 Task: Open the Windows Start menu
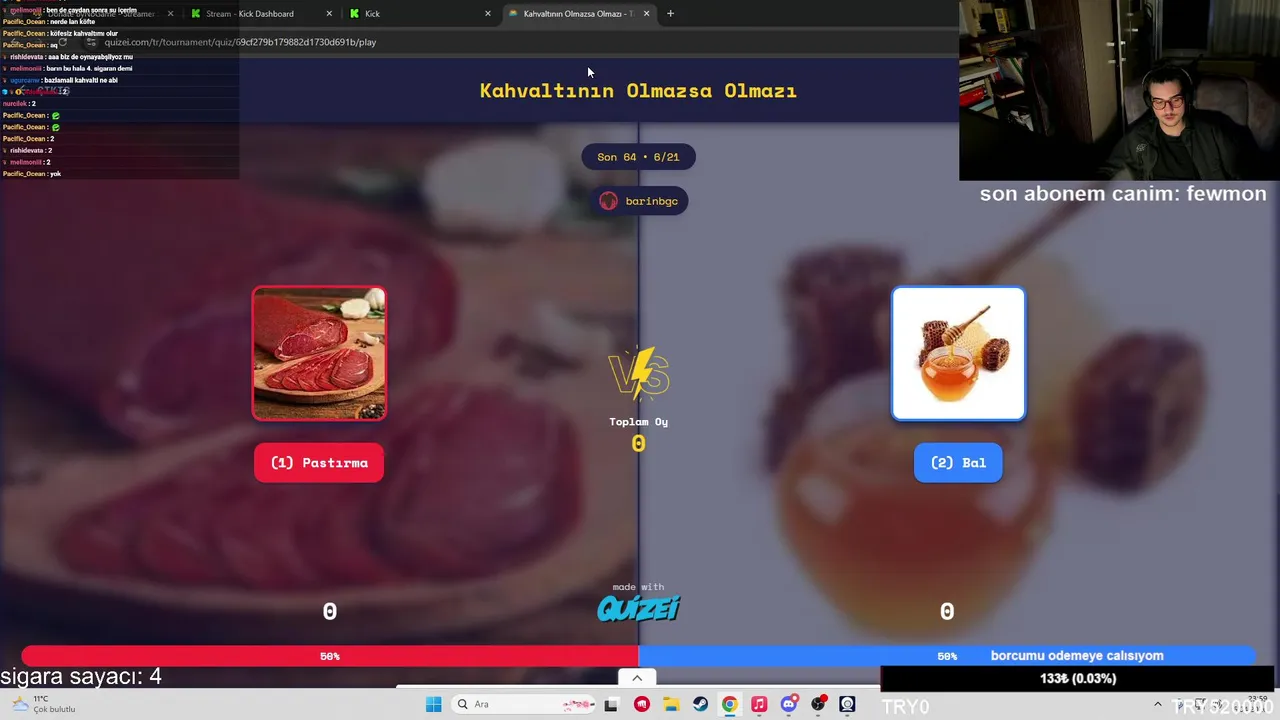(x=433, y=704)
